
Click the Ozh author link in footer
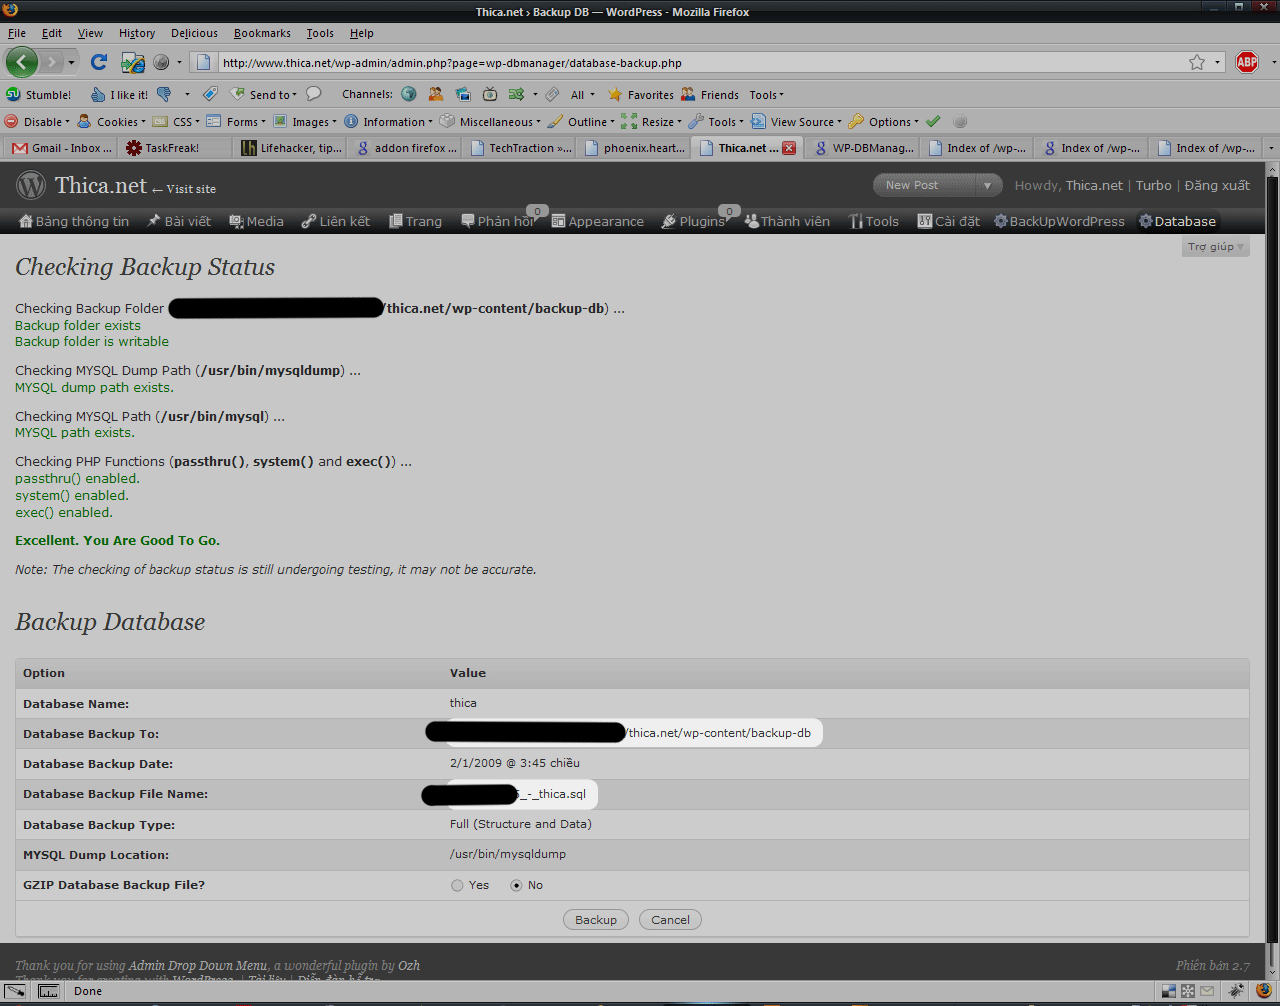pyautogui.click(x=409, y=965)
